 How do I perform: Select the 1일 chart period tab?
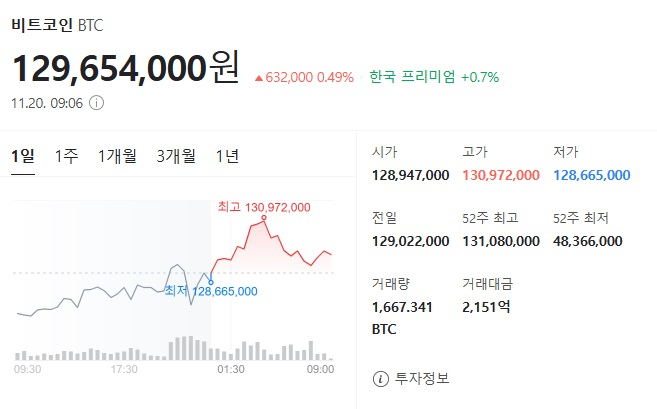tap(23, 156)
